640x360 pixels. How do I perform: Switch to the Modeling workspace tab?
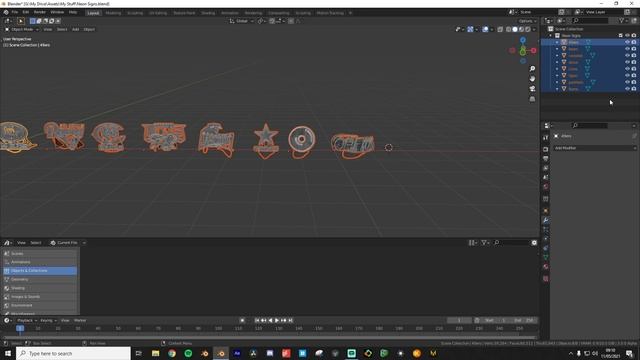113,13
